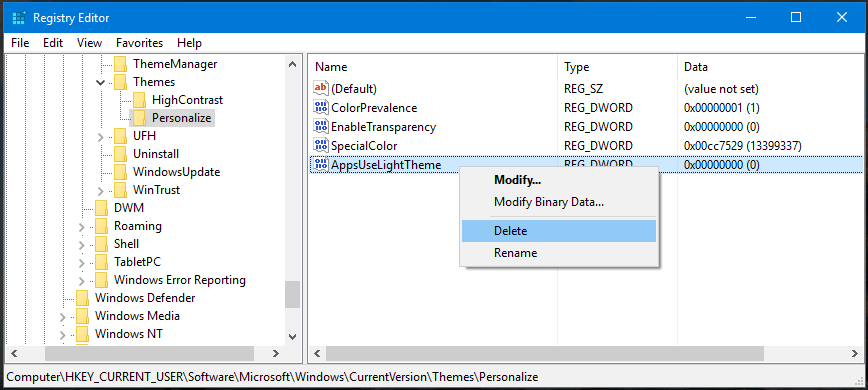The width and height of the screenshot is (868, 390).
Task: Click the HighContrast folder icon
Action: pos(139,100)
